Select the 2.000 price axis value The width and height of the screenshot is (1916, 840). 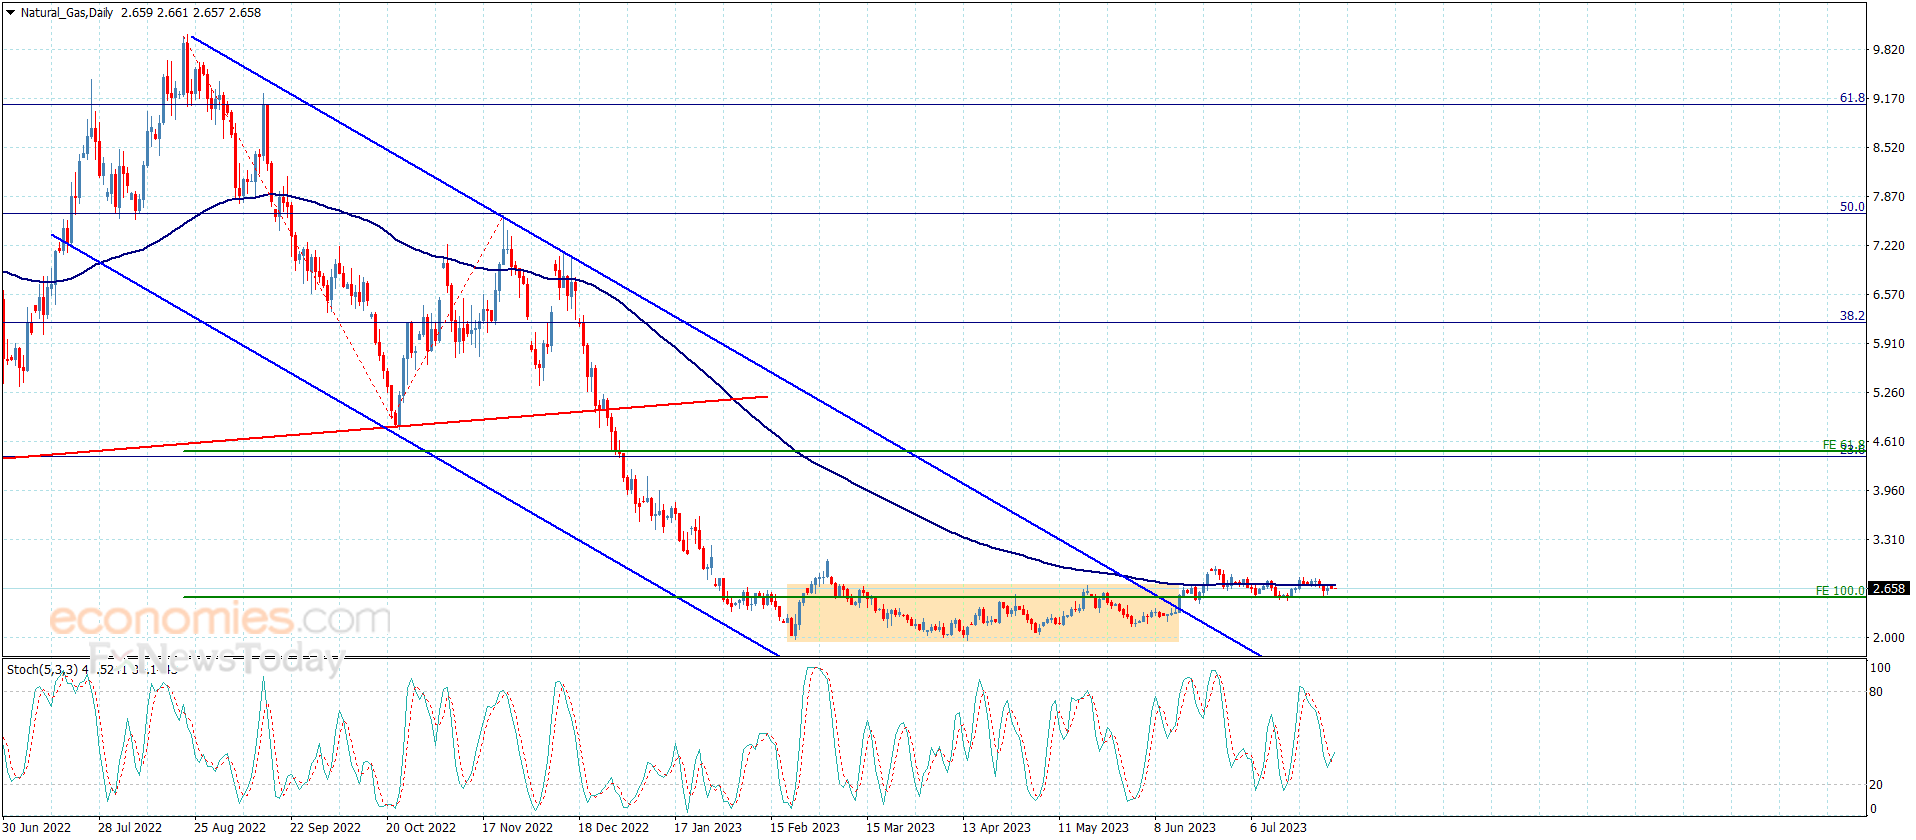pyautogui.click(x=1889, y=638)
